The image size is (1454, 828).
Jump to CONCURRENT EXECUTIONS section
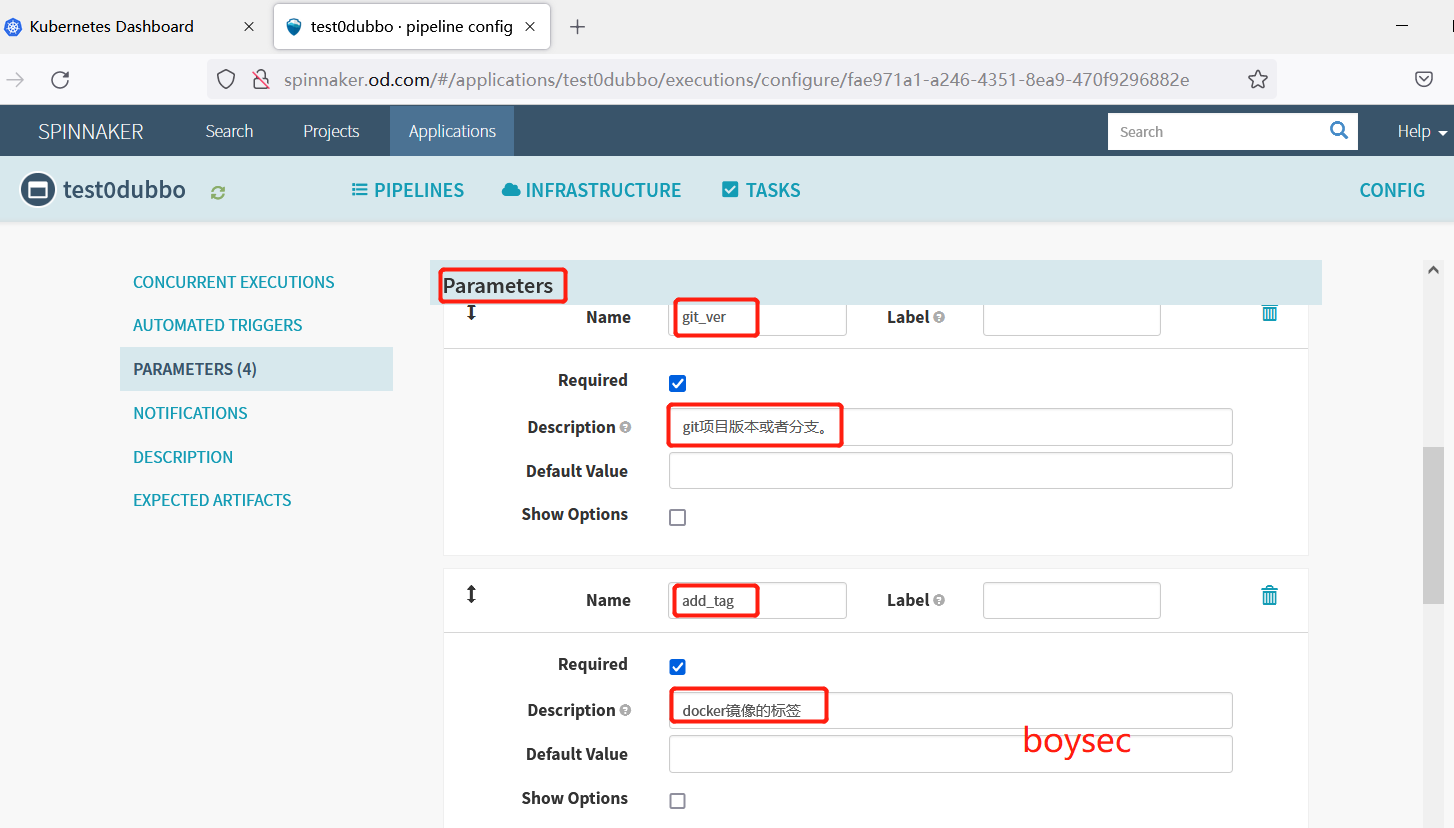pos(234,282)
